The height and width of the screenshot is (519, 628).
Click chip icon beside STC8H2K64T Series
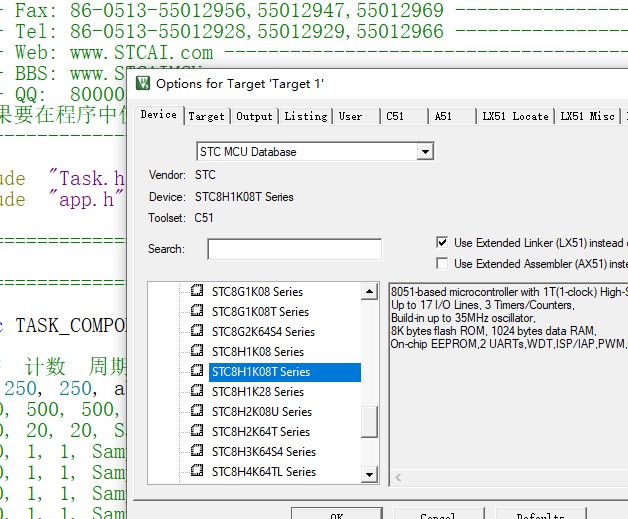pos(197,430)
